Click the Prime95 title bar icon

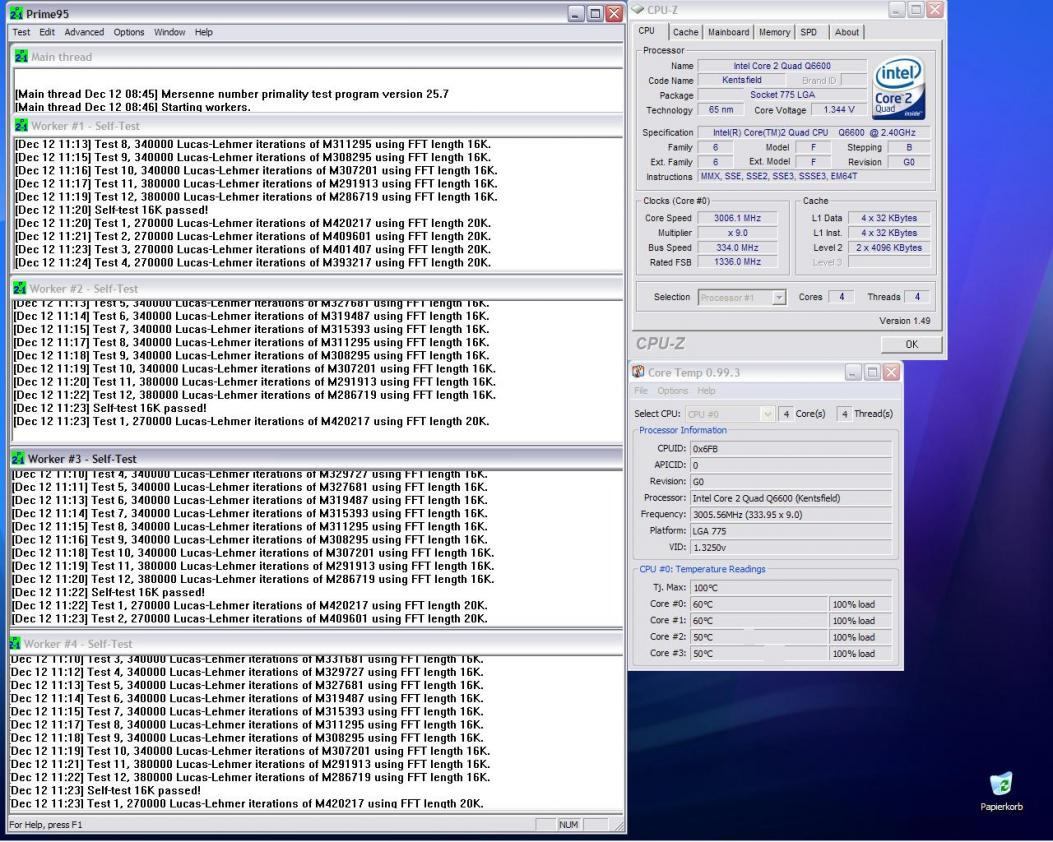(x=16, y=13)
